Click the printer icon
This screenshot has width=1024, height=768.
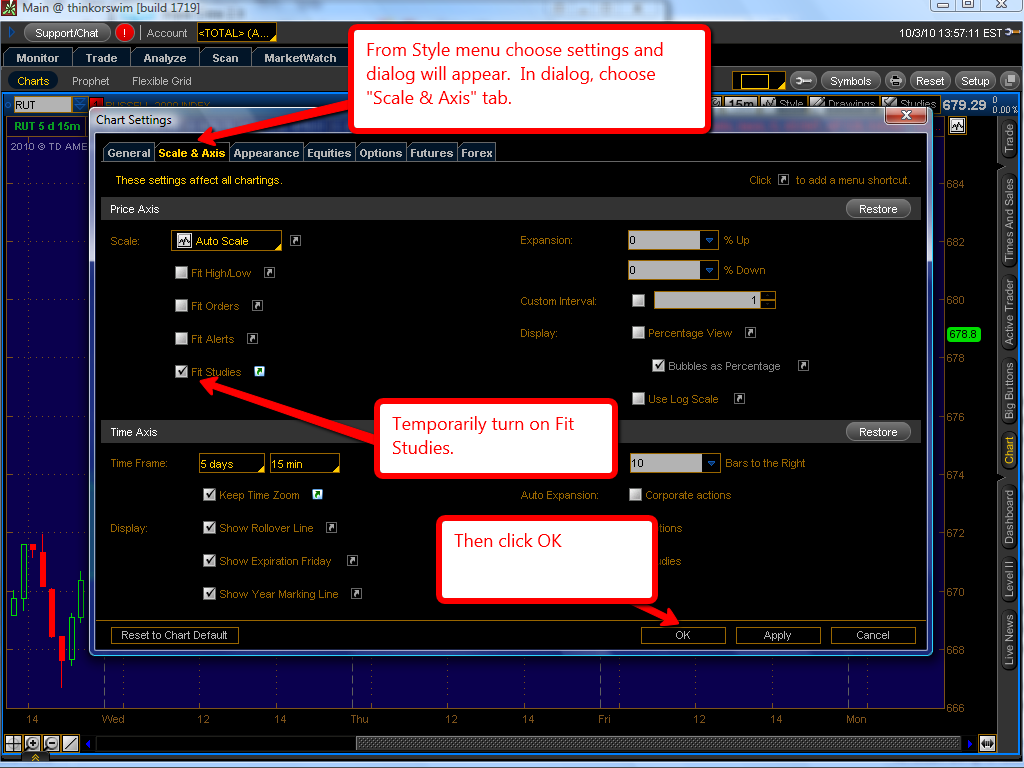point(896,81)
